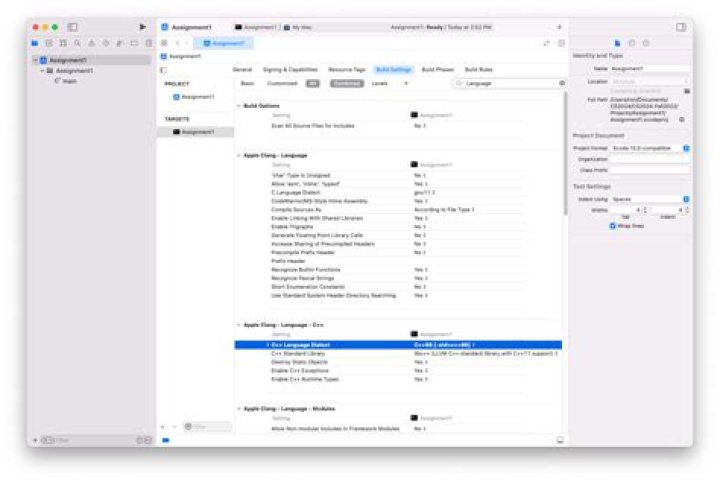Switch to the Levels view
This screenshot has width=720, height=482.
(380, 84)
